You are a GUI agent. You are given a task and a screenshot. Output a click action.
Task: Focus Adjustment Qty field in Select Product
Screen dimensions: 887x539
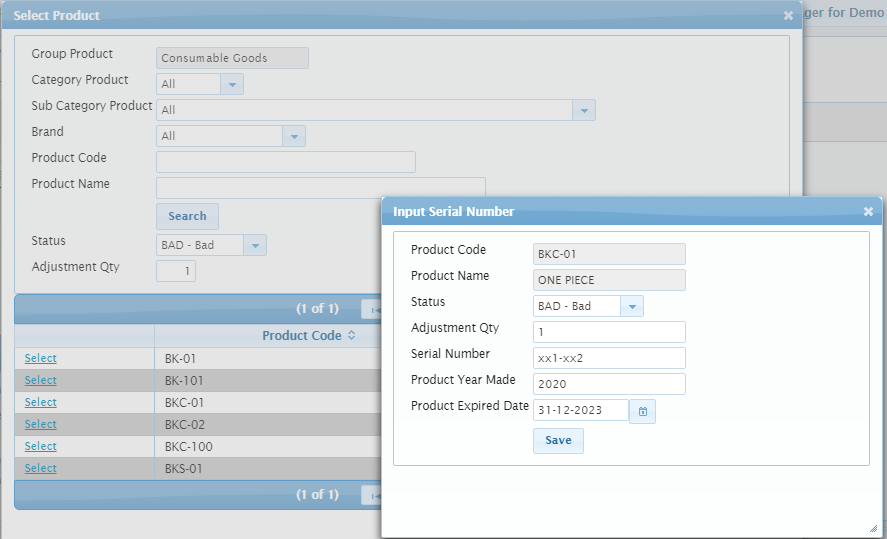(x=176, y=271)
